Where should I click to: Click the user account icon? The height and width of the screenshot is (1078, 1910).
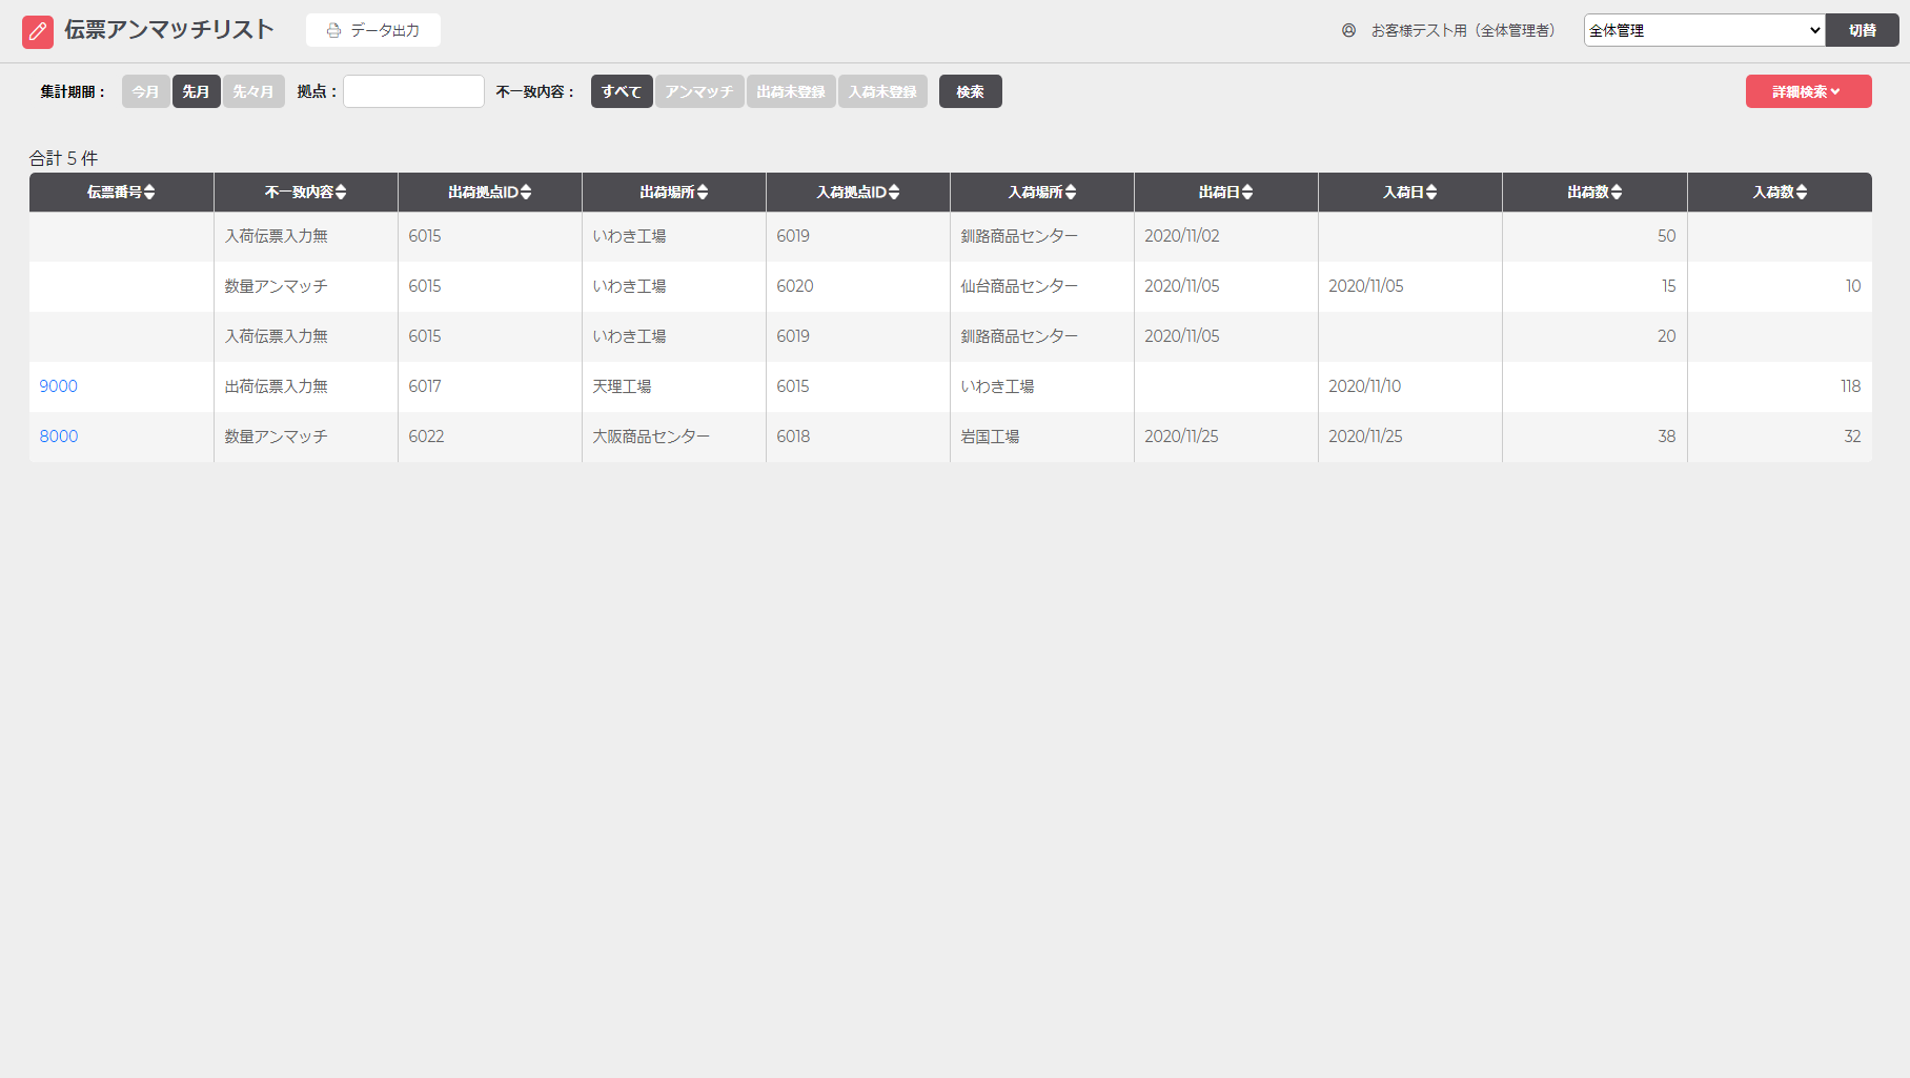1348,31
